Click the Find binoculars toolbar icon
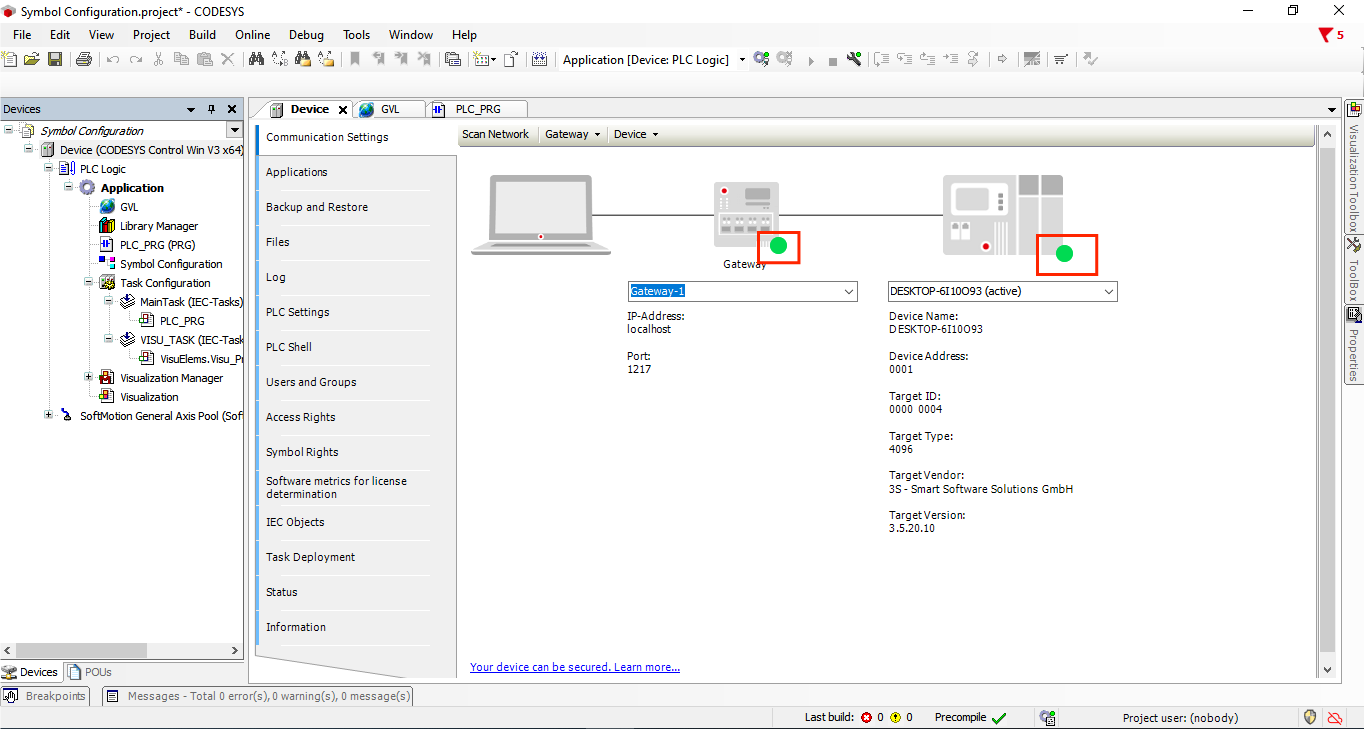The height and width of the screenshot is (729, 1364). click(x=256, y=60)
